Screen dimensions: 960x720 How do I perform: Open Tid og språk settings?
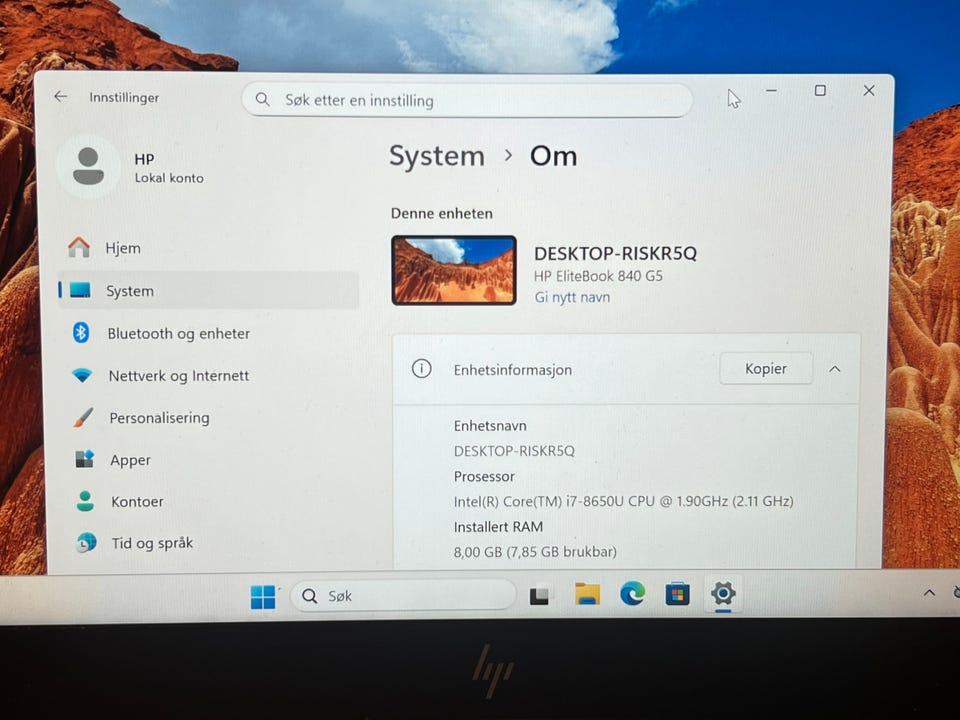pos(208,543)
